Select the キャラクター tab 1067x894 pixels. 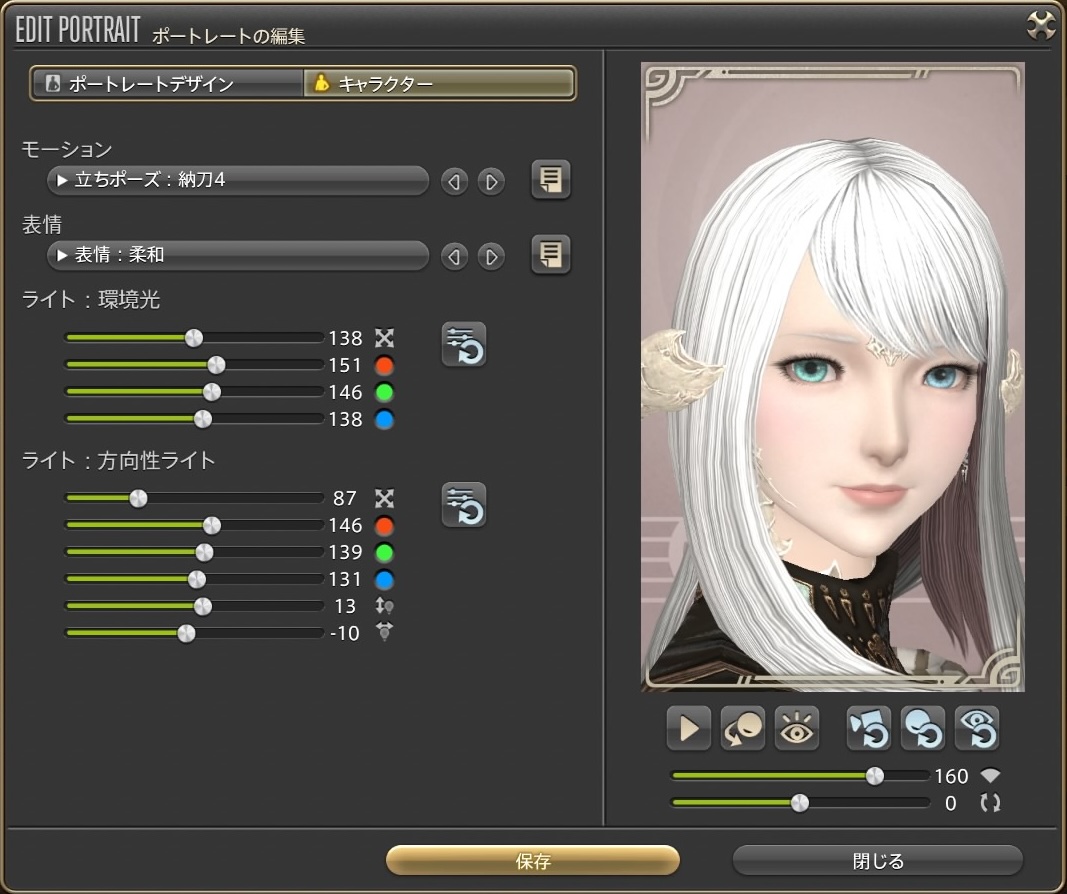439,84
